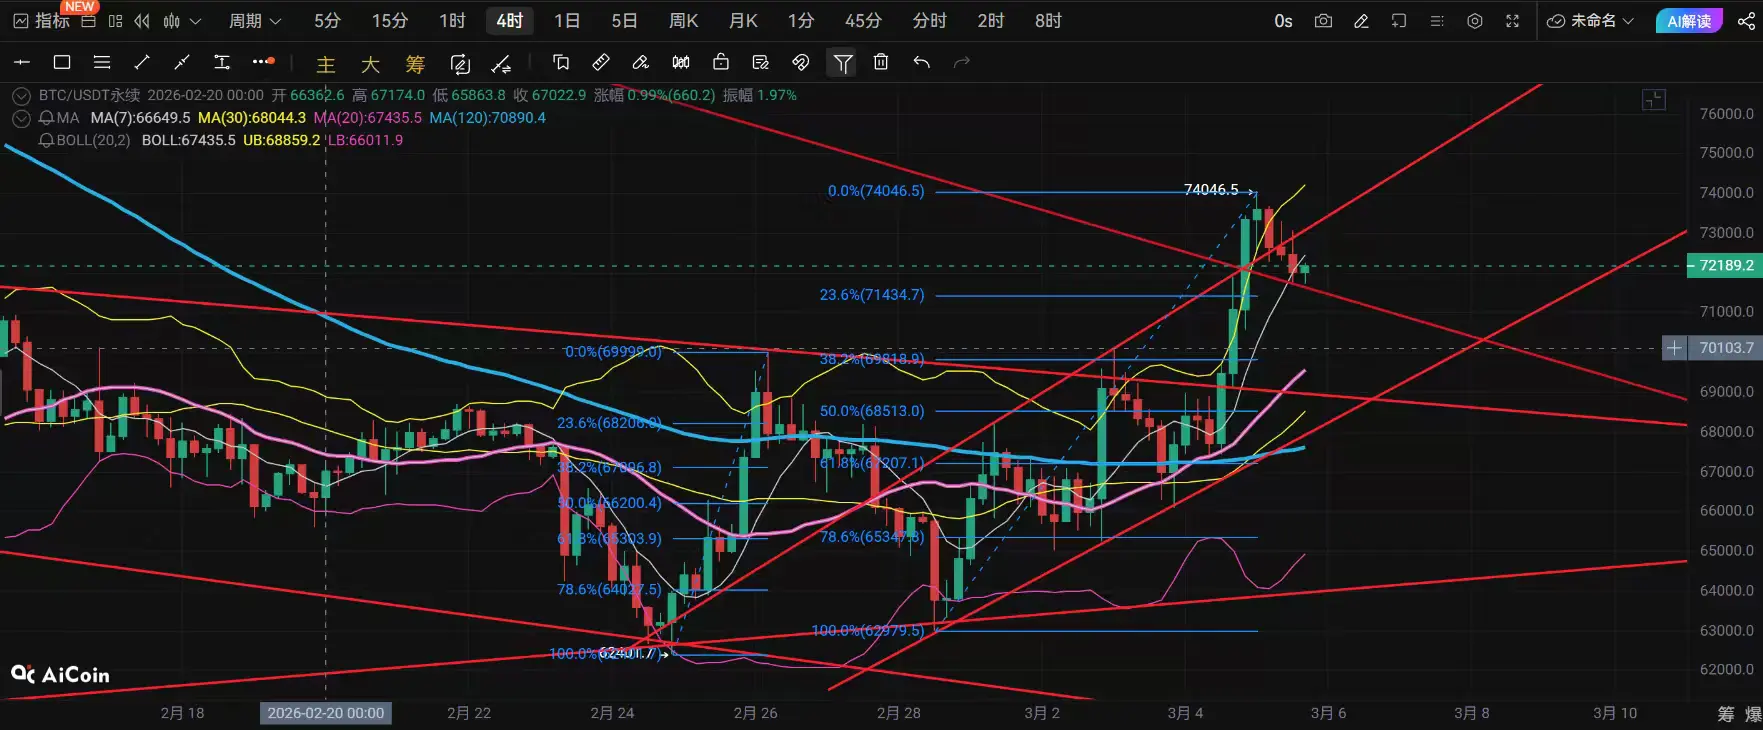Delete drawings with trash icon
Screen dimensions: 1763x730
(x=881, y=62)
